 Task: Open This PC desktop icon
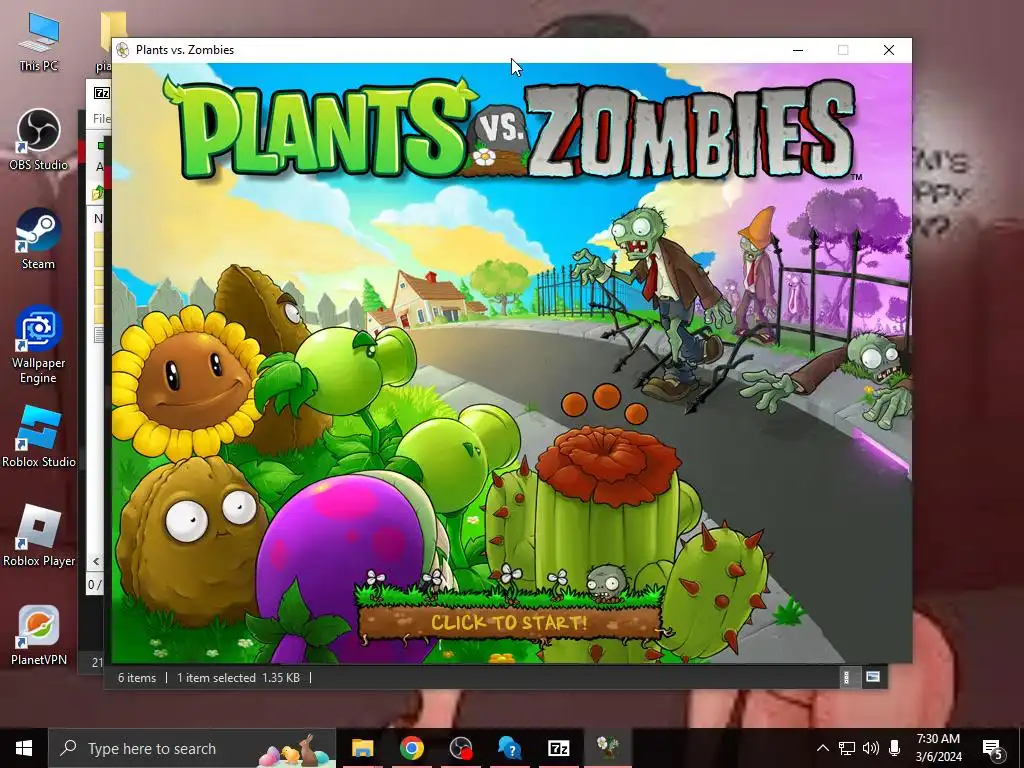(x=39, y=41)
